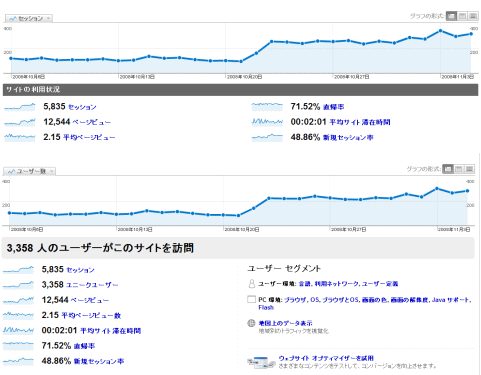Screen dimensions: 481x375
Task: Click the sparkline beside 5,835 セッション under サイトの利用状況
Action: (20, 107)
